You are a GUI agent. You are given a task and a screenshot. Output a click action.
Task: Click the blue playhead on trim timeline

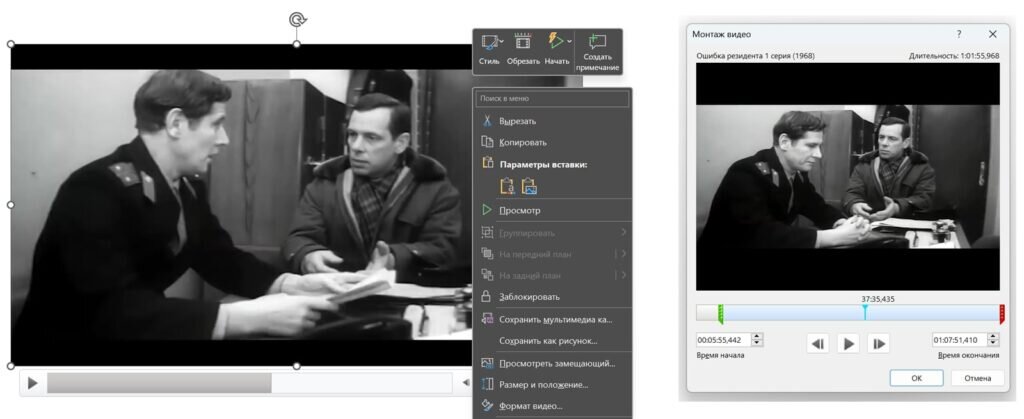tap(865, 312)
